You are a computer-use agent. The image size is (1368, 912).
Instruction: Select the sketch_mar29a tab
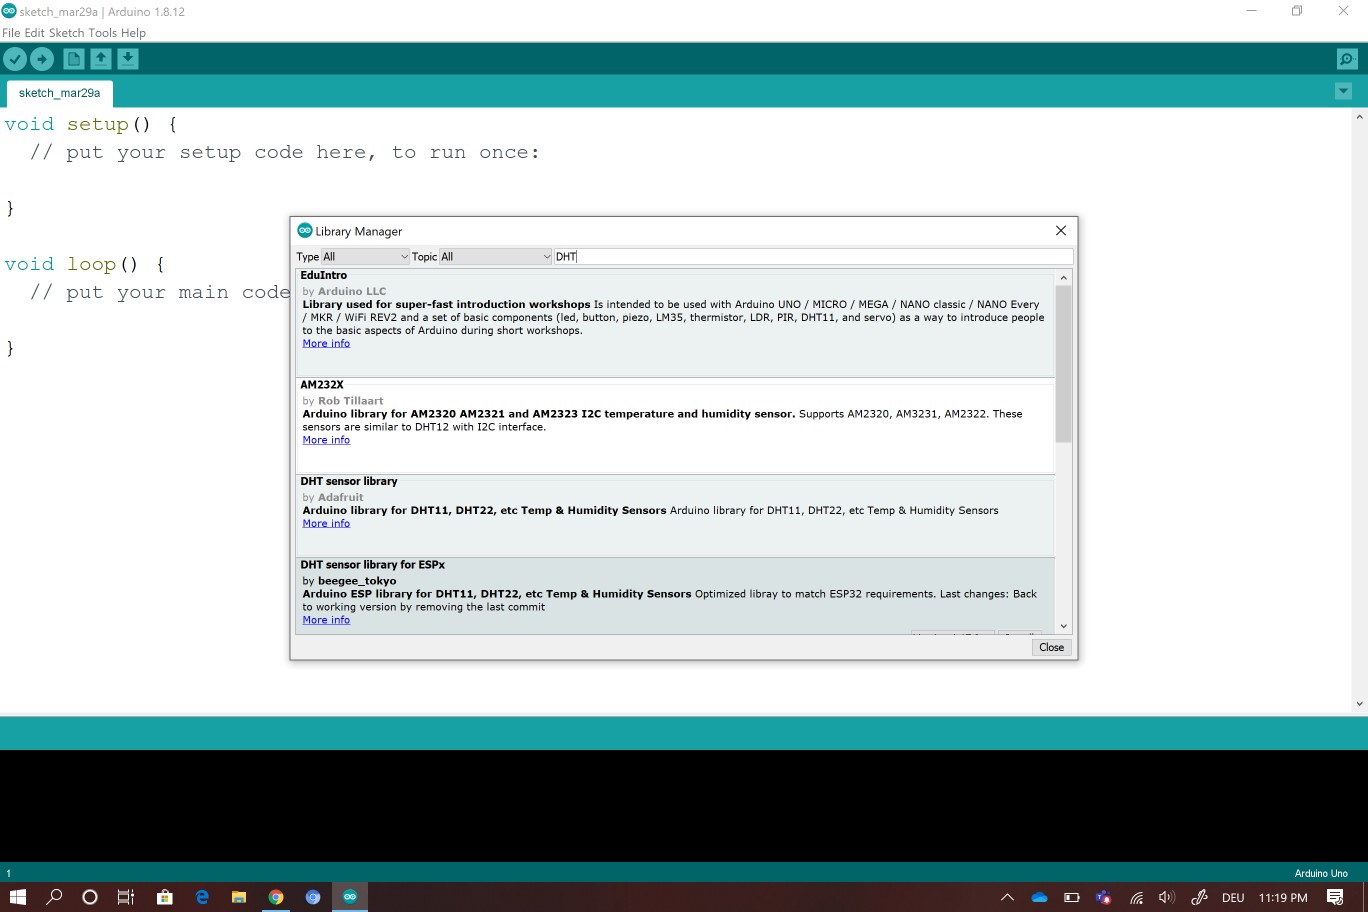pos(60,93)
